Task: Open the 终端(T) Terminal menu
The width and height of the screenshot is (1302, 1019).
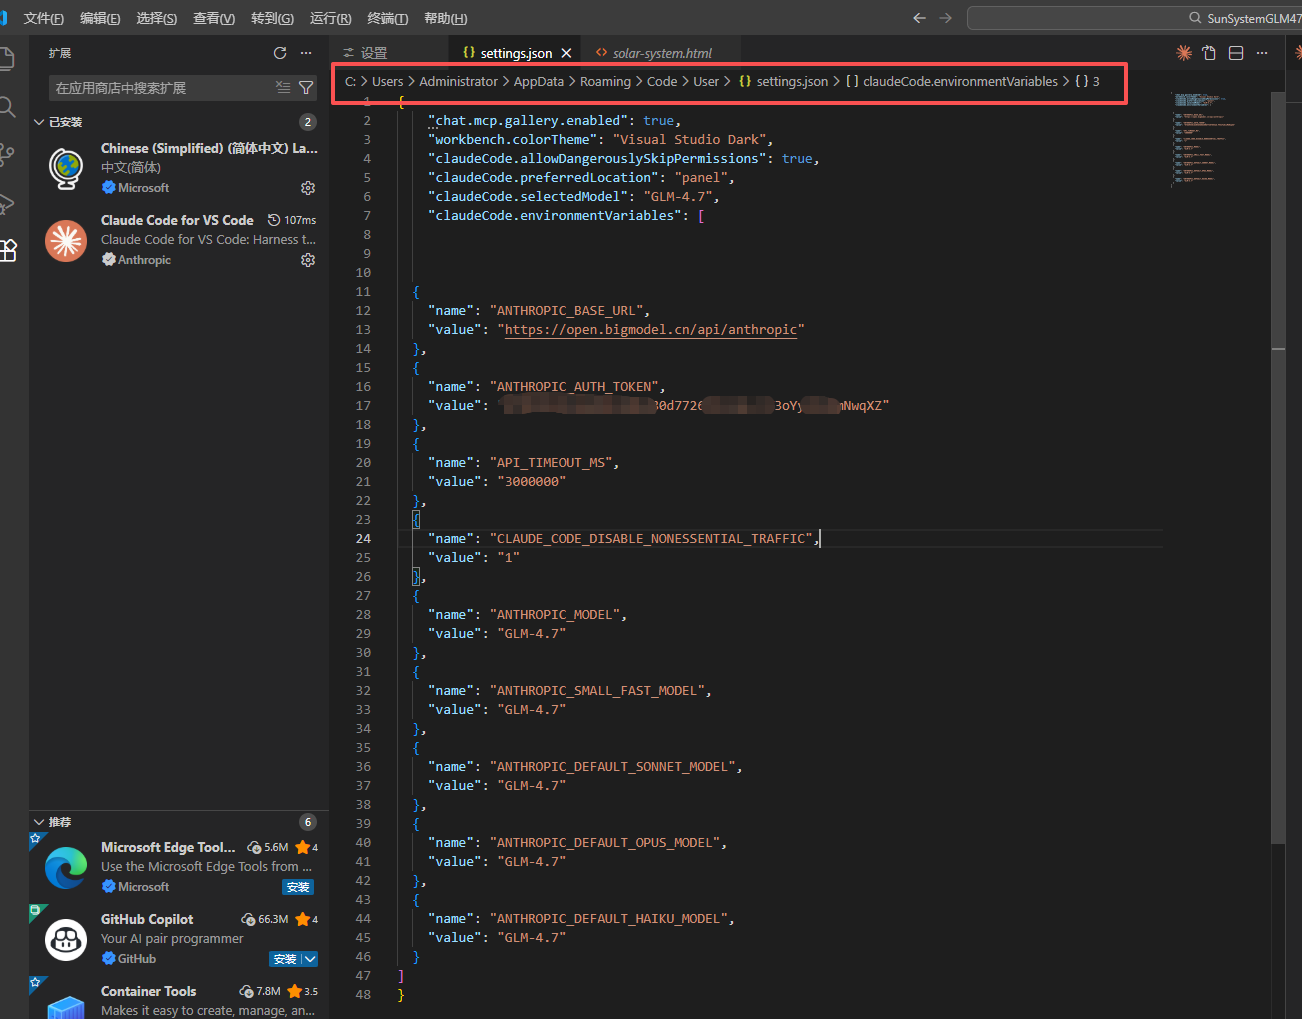Action: coord(388,18)
